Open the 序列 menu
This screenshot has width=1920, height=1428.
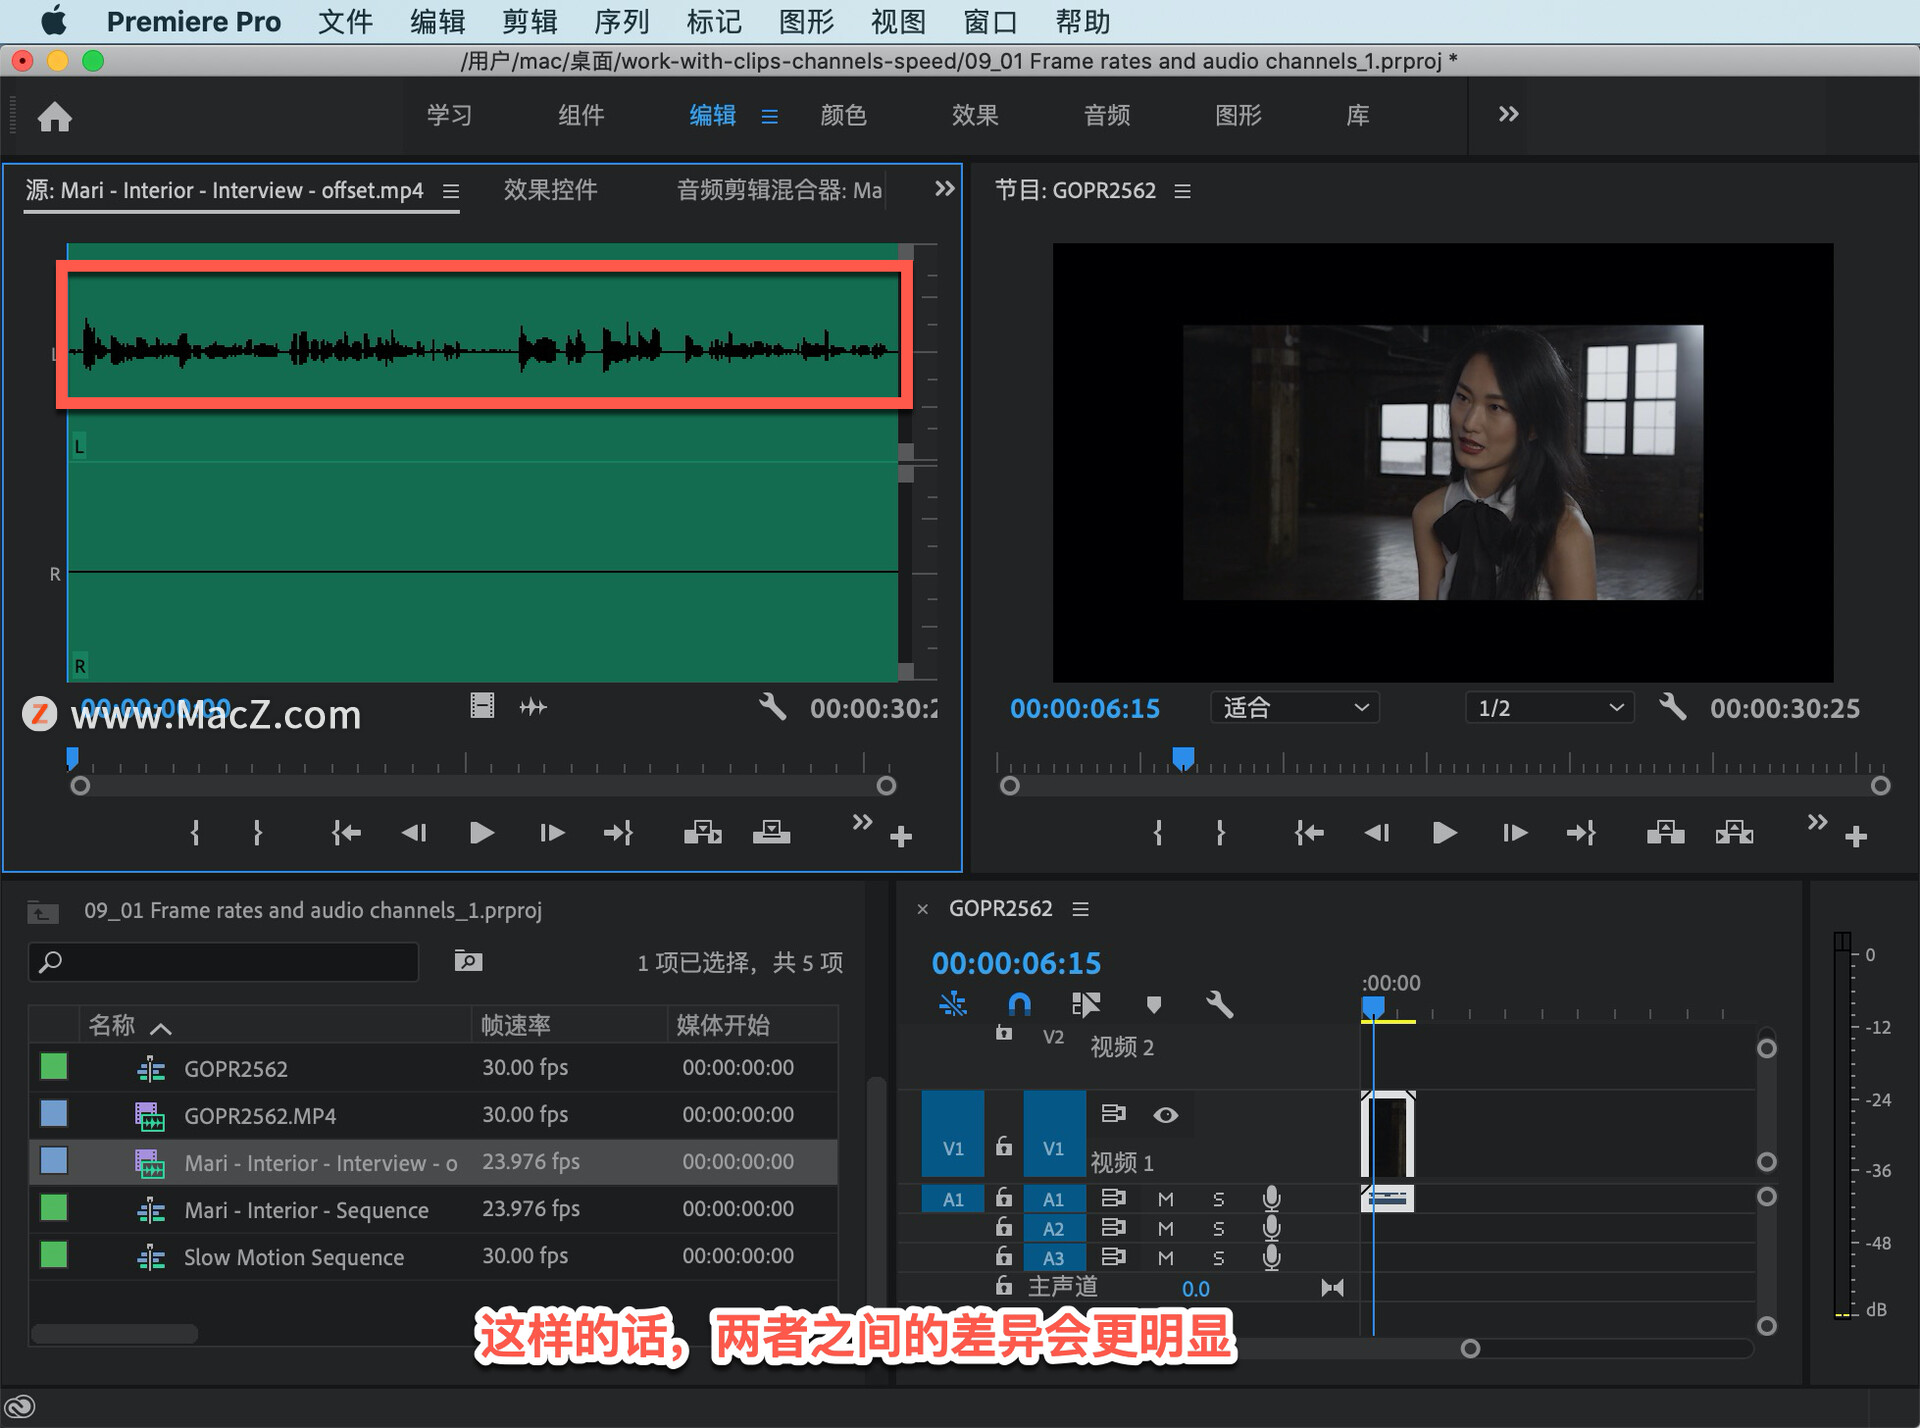coord(621,21)
